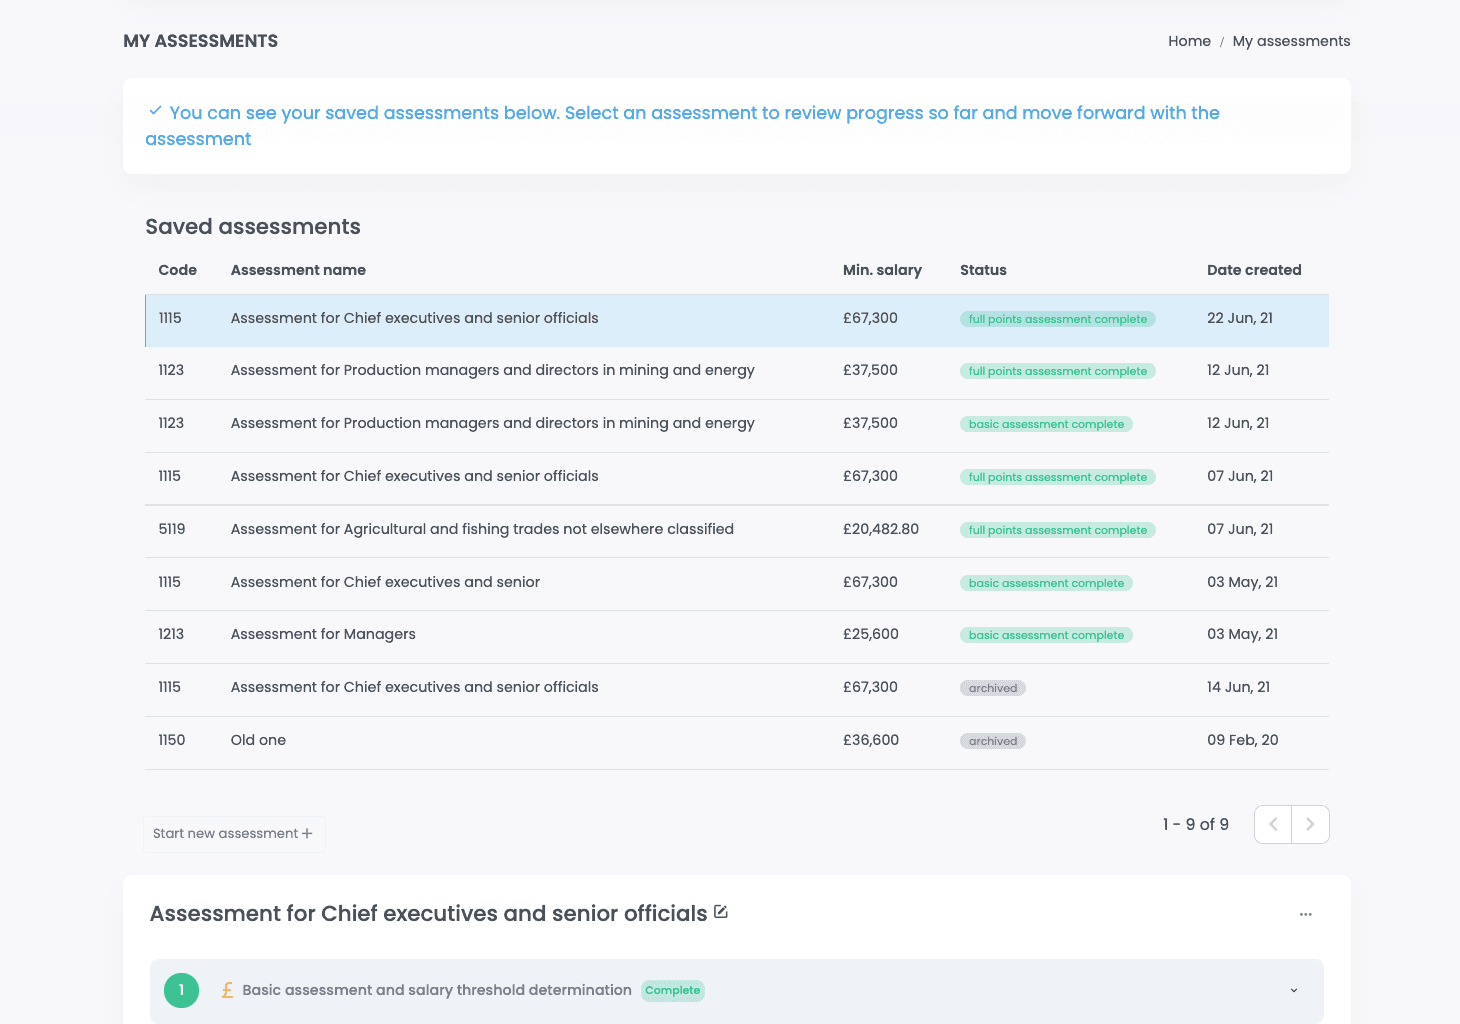Click code 5119 cell
The height and width of the screenshot is (1024, 1460).
point(172,529)
